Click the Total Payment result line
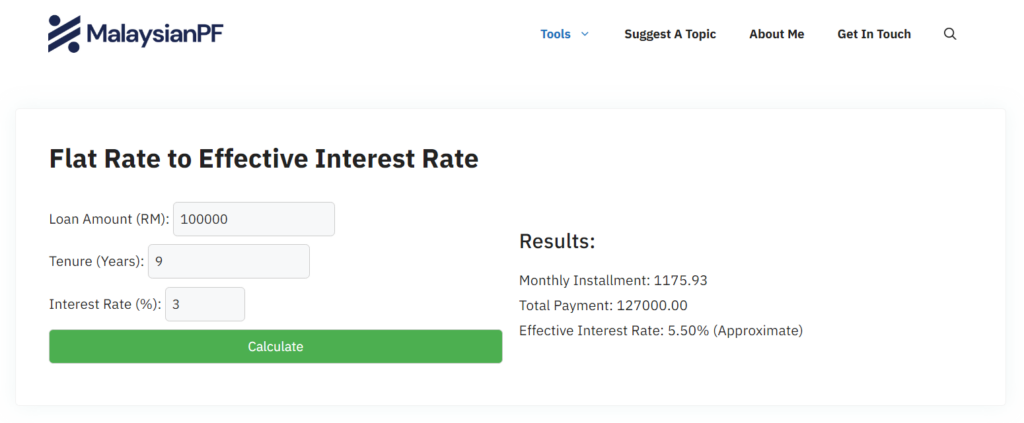The image size is (1024, 423). pyautogui.click(x=603, y=305)
